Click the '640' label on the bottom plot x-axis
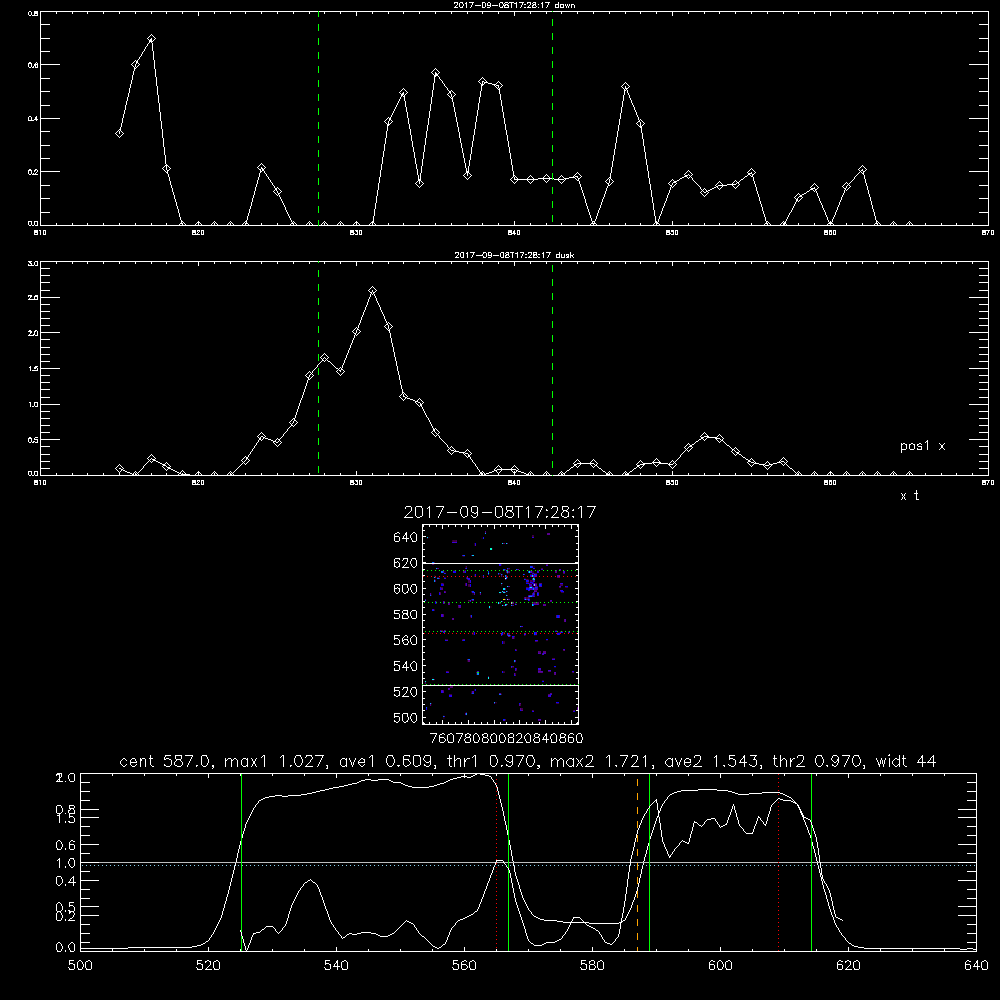The image size is (1000, 1000). [x=976, y=966]
